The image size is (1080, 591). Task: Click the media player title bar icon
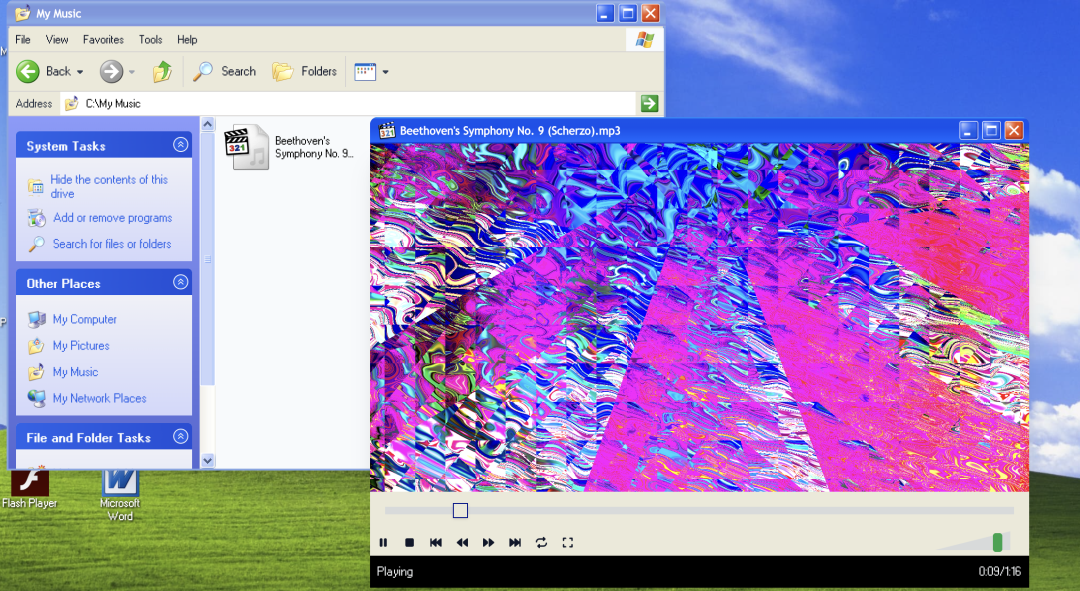tap(387, 130)
